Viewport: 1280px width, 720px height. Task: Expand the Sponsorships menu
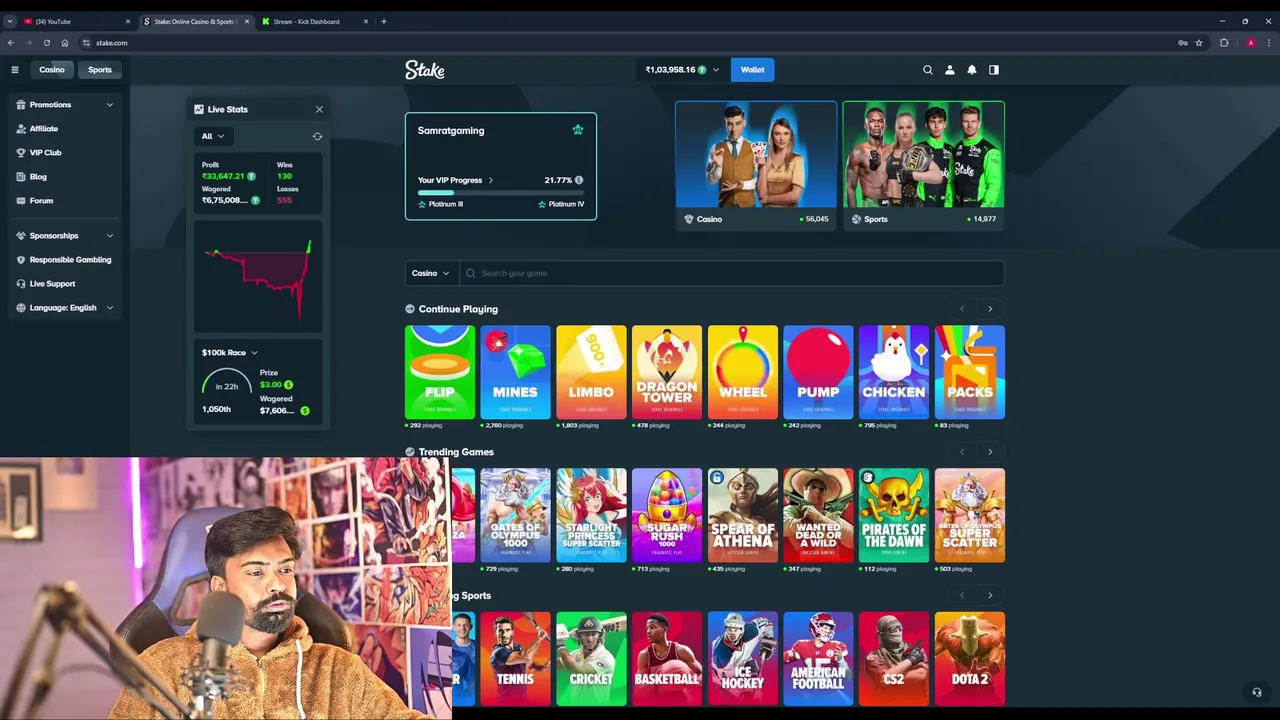click(65, 236)
